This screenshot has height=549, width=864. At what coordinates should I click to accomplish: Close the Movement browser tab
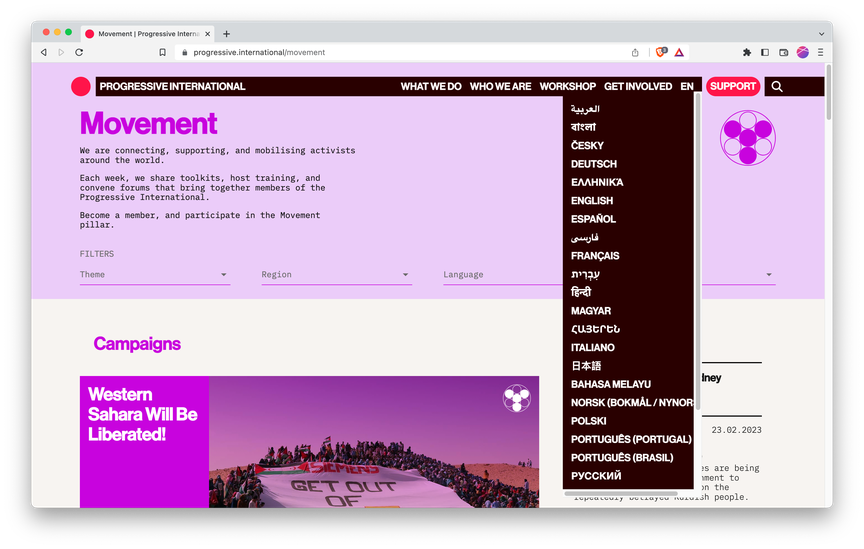[x=208, y=34]
